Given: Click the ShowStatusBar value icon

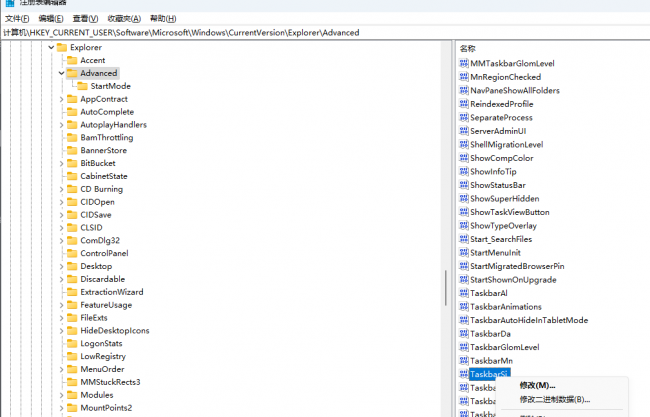Looking at the screenshot, I should pos(464,185).
